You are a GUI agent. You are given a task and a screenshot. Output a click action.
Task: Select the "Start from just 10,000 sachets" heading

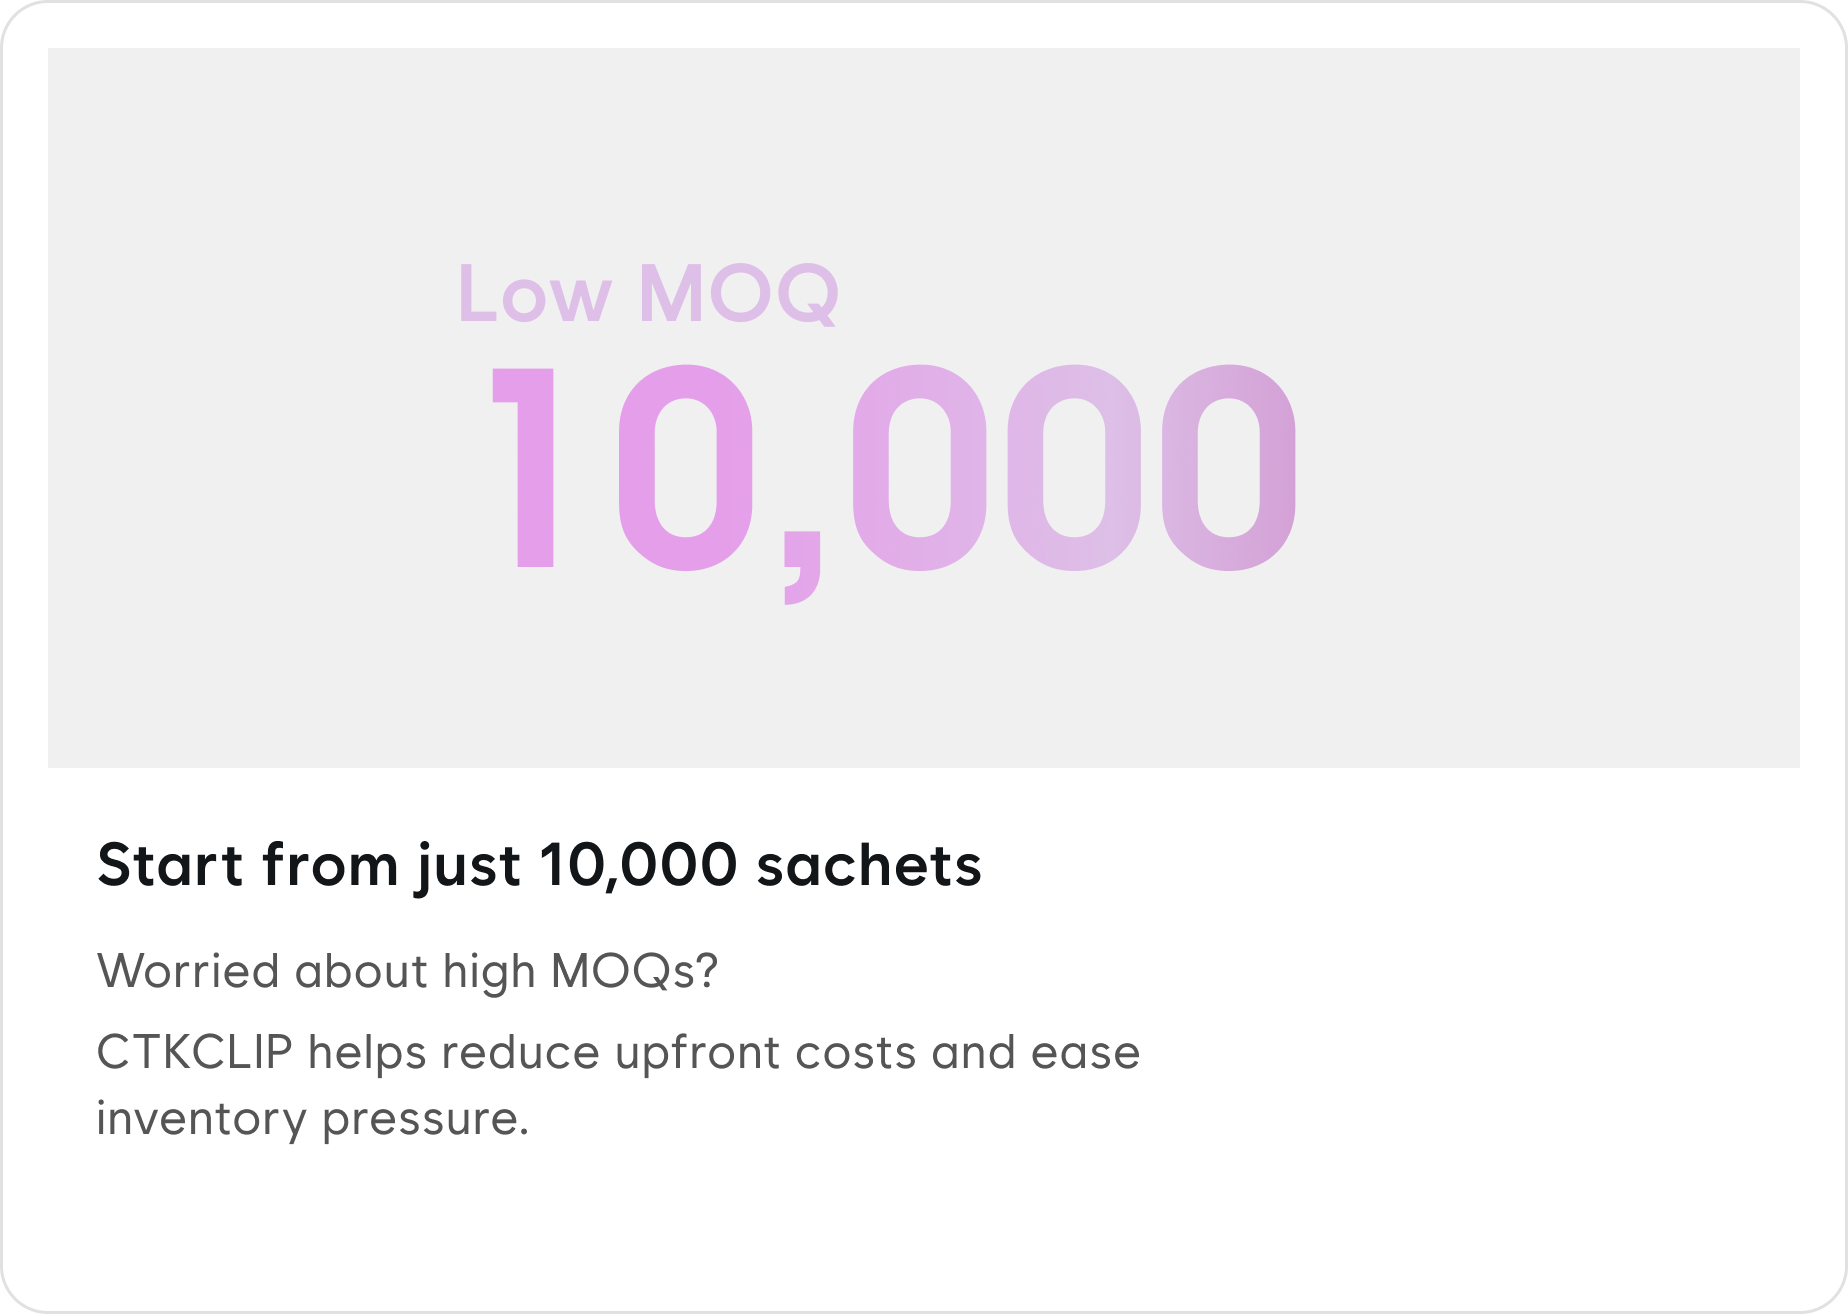click(539, 865)
